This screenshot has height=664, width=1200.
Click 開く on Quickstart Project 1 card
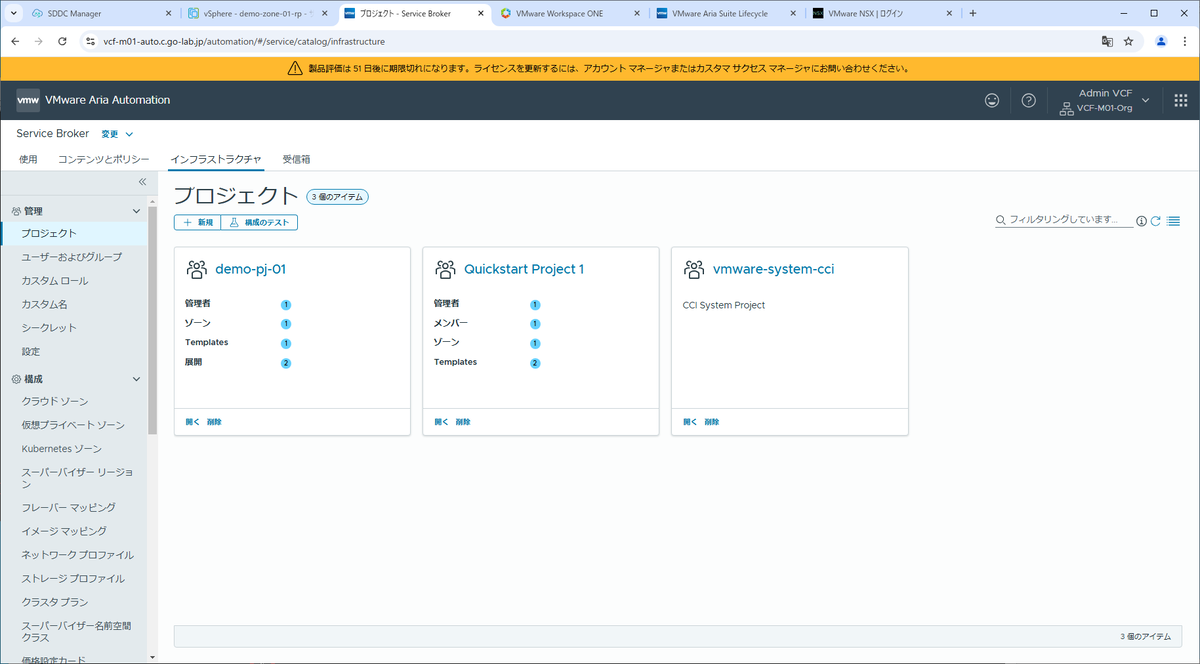tap(441, 422)
